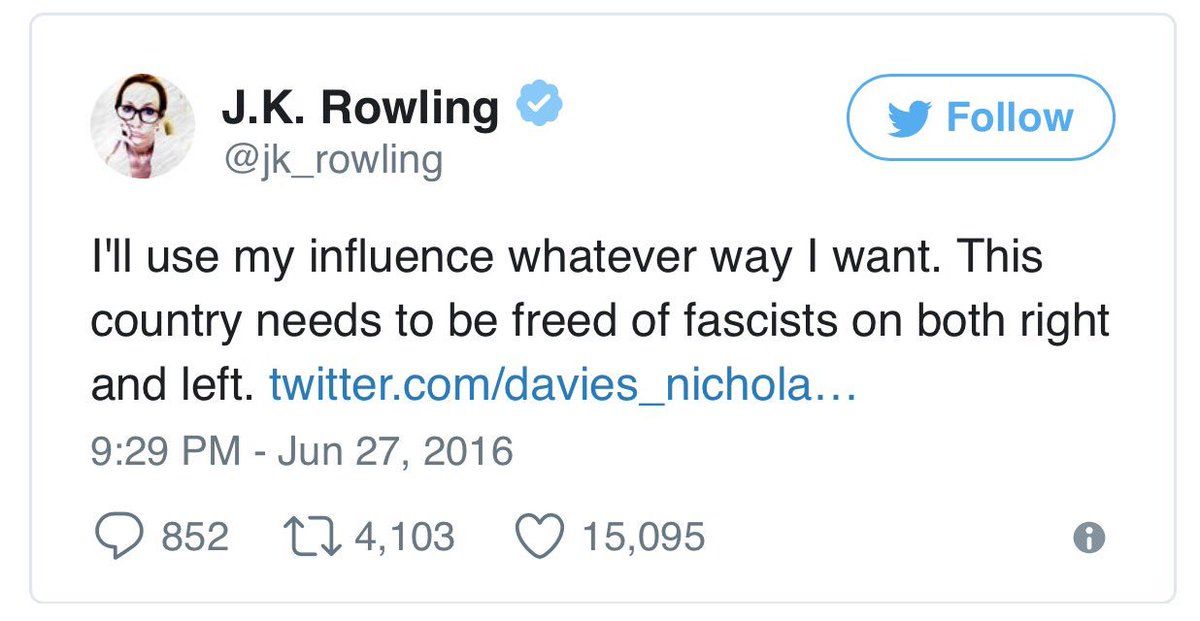Click the Twitter bird in Follow button
The image size is (1200, 621).
click(912, 119)
